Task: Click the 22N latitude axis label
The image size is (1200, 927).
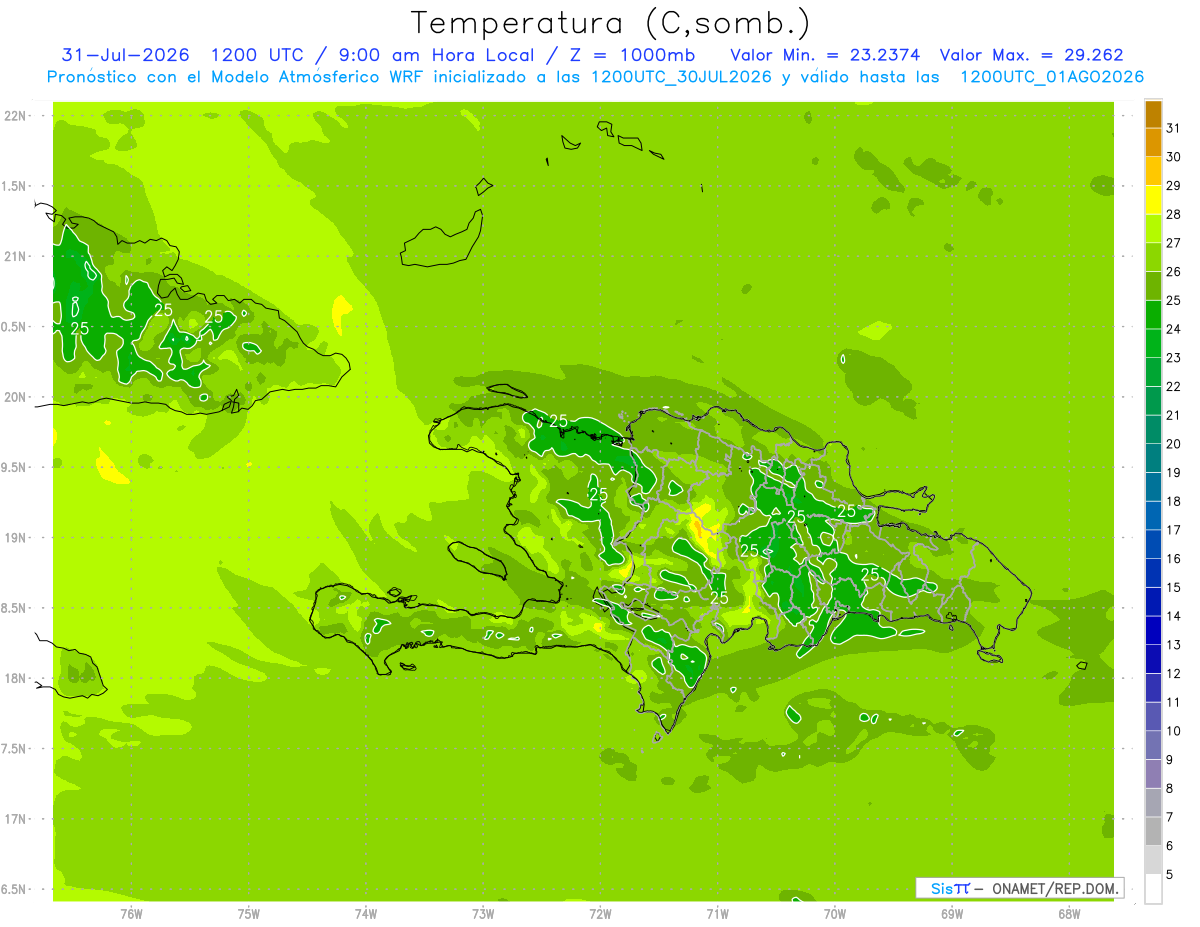Action: 15,116
